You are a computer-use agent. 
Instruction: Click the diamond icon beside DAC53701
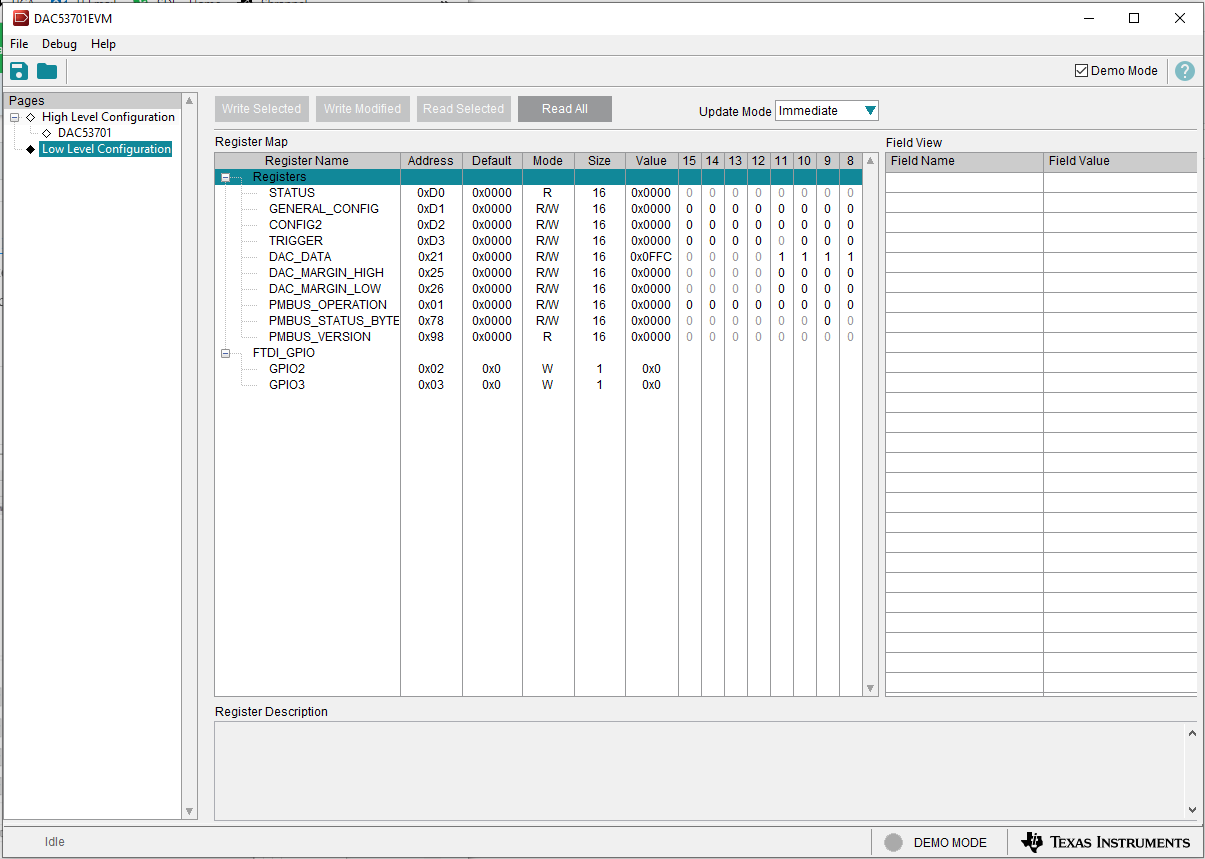(47, 132)
